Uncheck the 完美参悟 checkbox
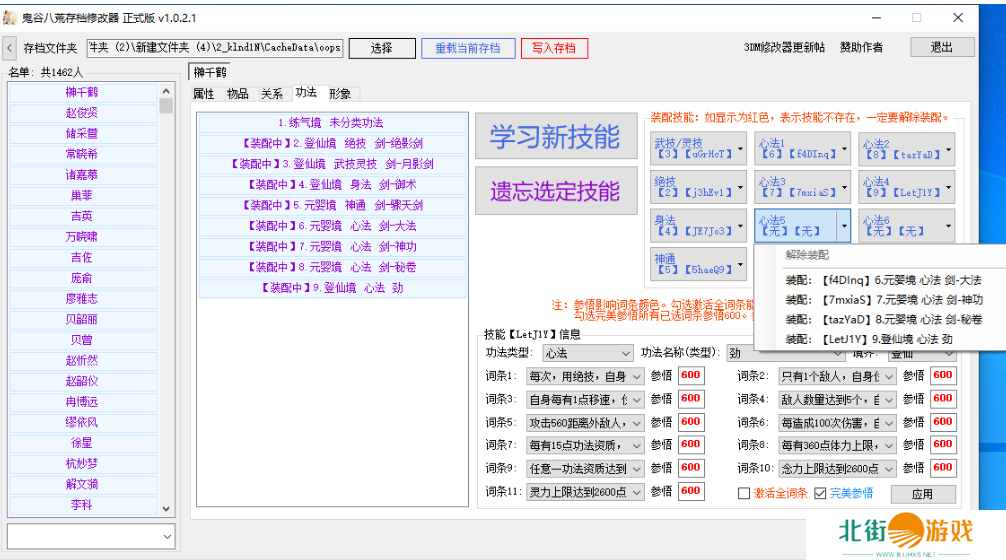This screenshot has width=1006, height=560. tap(820, 493)
